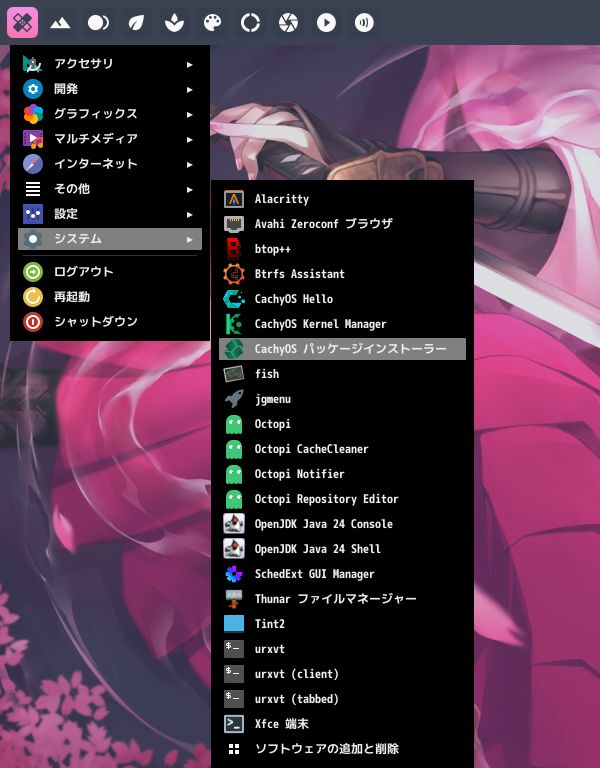
Task: Expand the インターネット submenu arrow
Action: click(190, 164)
